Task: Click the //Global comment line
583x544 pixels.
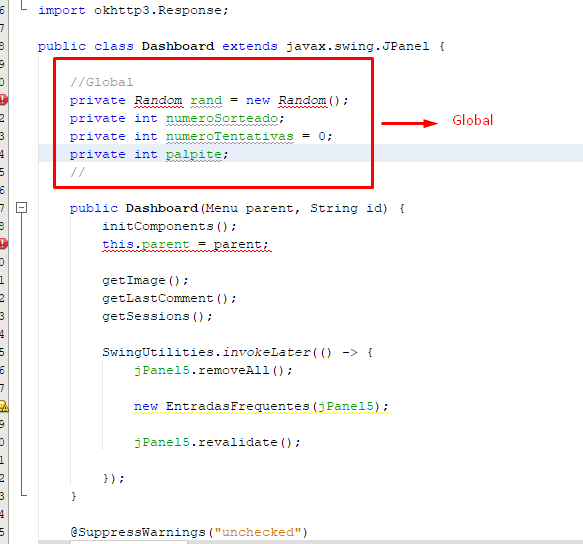Action: point(102,82)
